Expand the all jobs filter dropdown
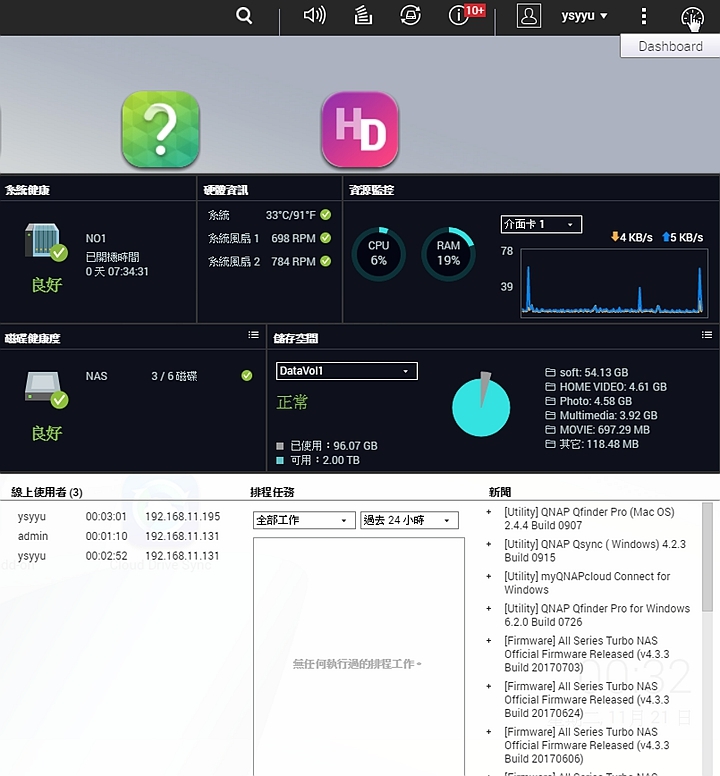This screenshot has height=776, width=720. 304,520
